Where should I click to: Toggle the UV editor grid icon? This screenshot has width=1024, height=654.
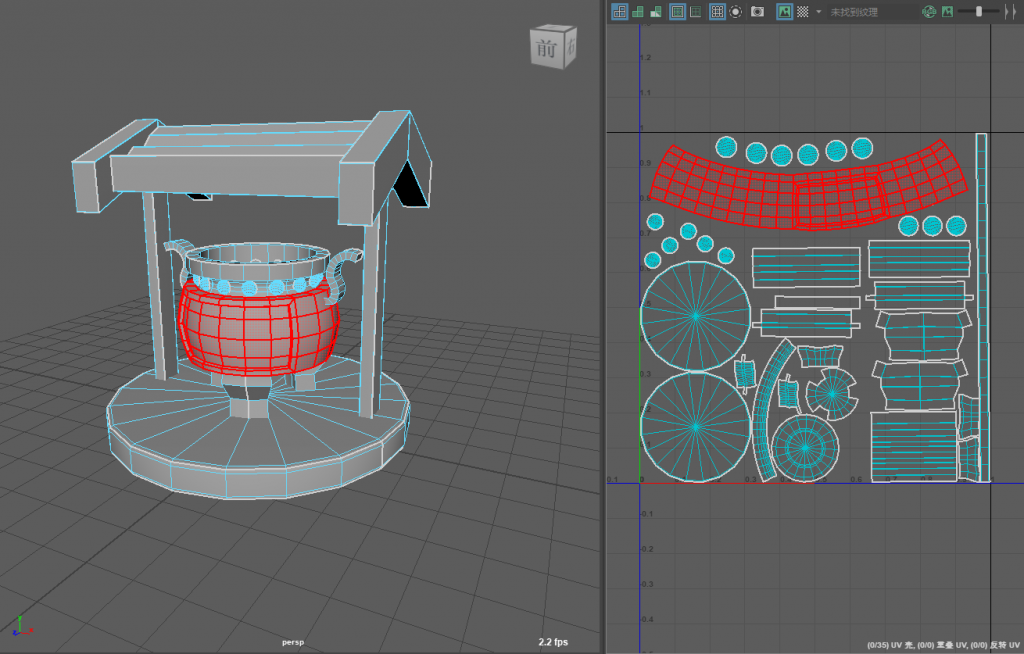pyautogui.click(x=717, y=11)
